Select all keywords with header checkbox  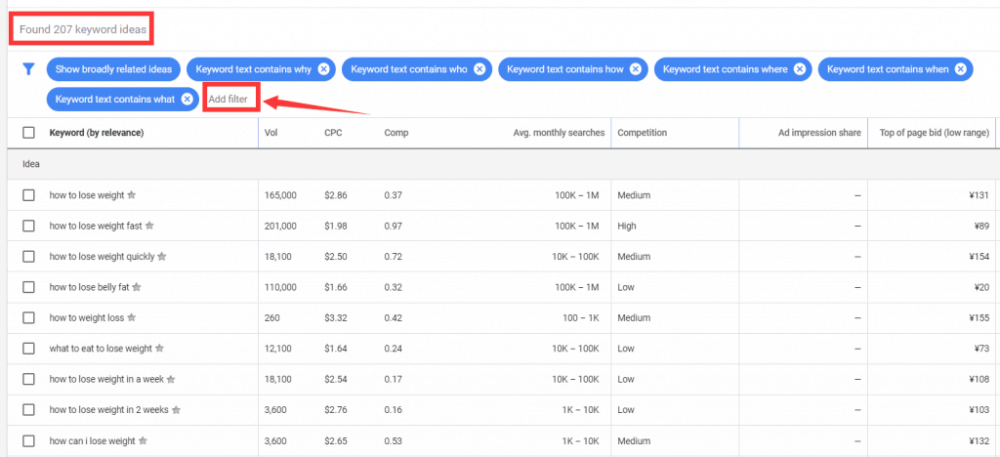point(28,133)
